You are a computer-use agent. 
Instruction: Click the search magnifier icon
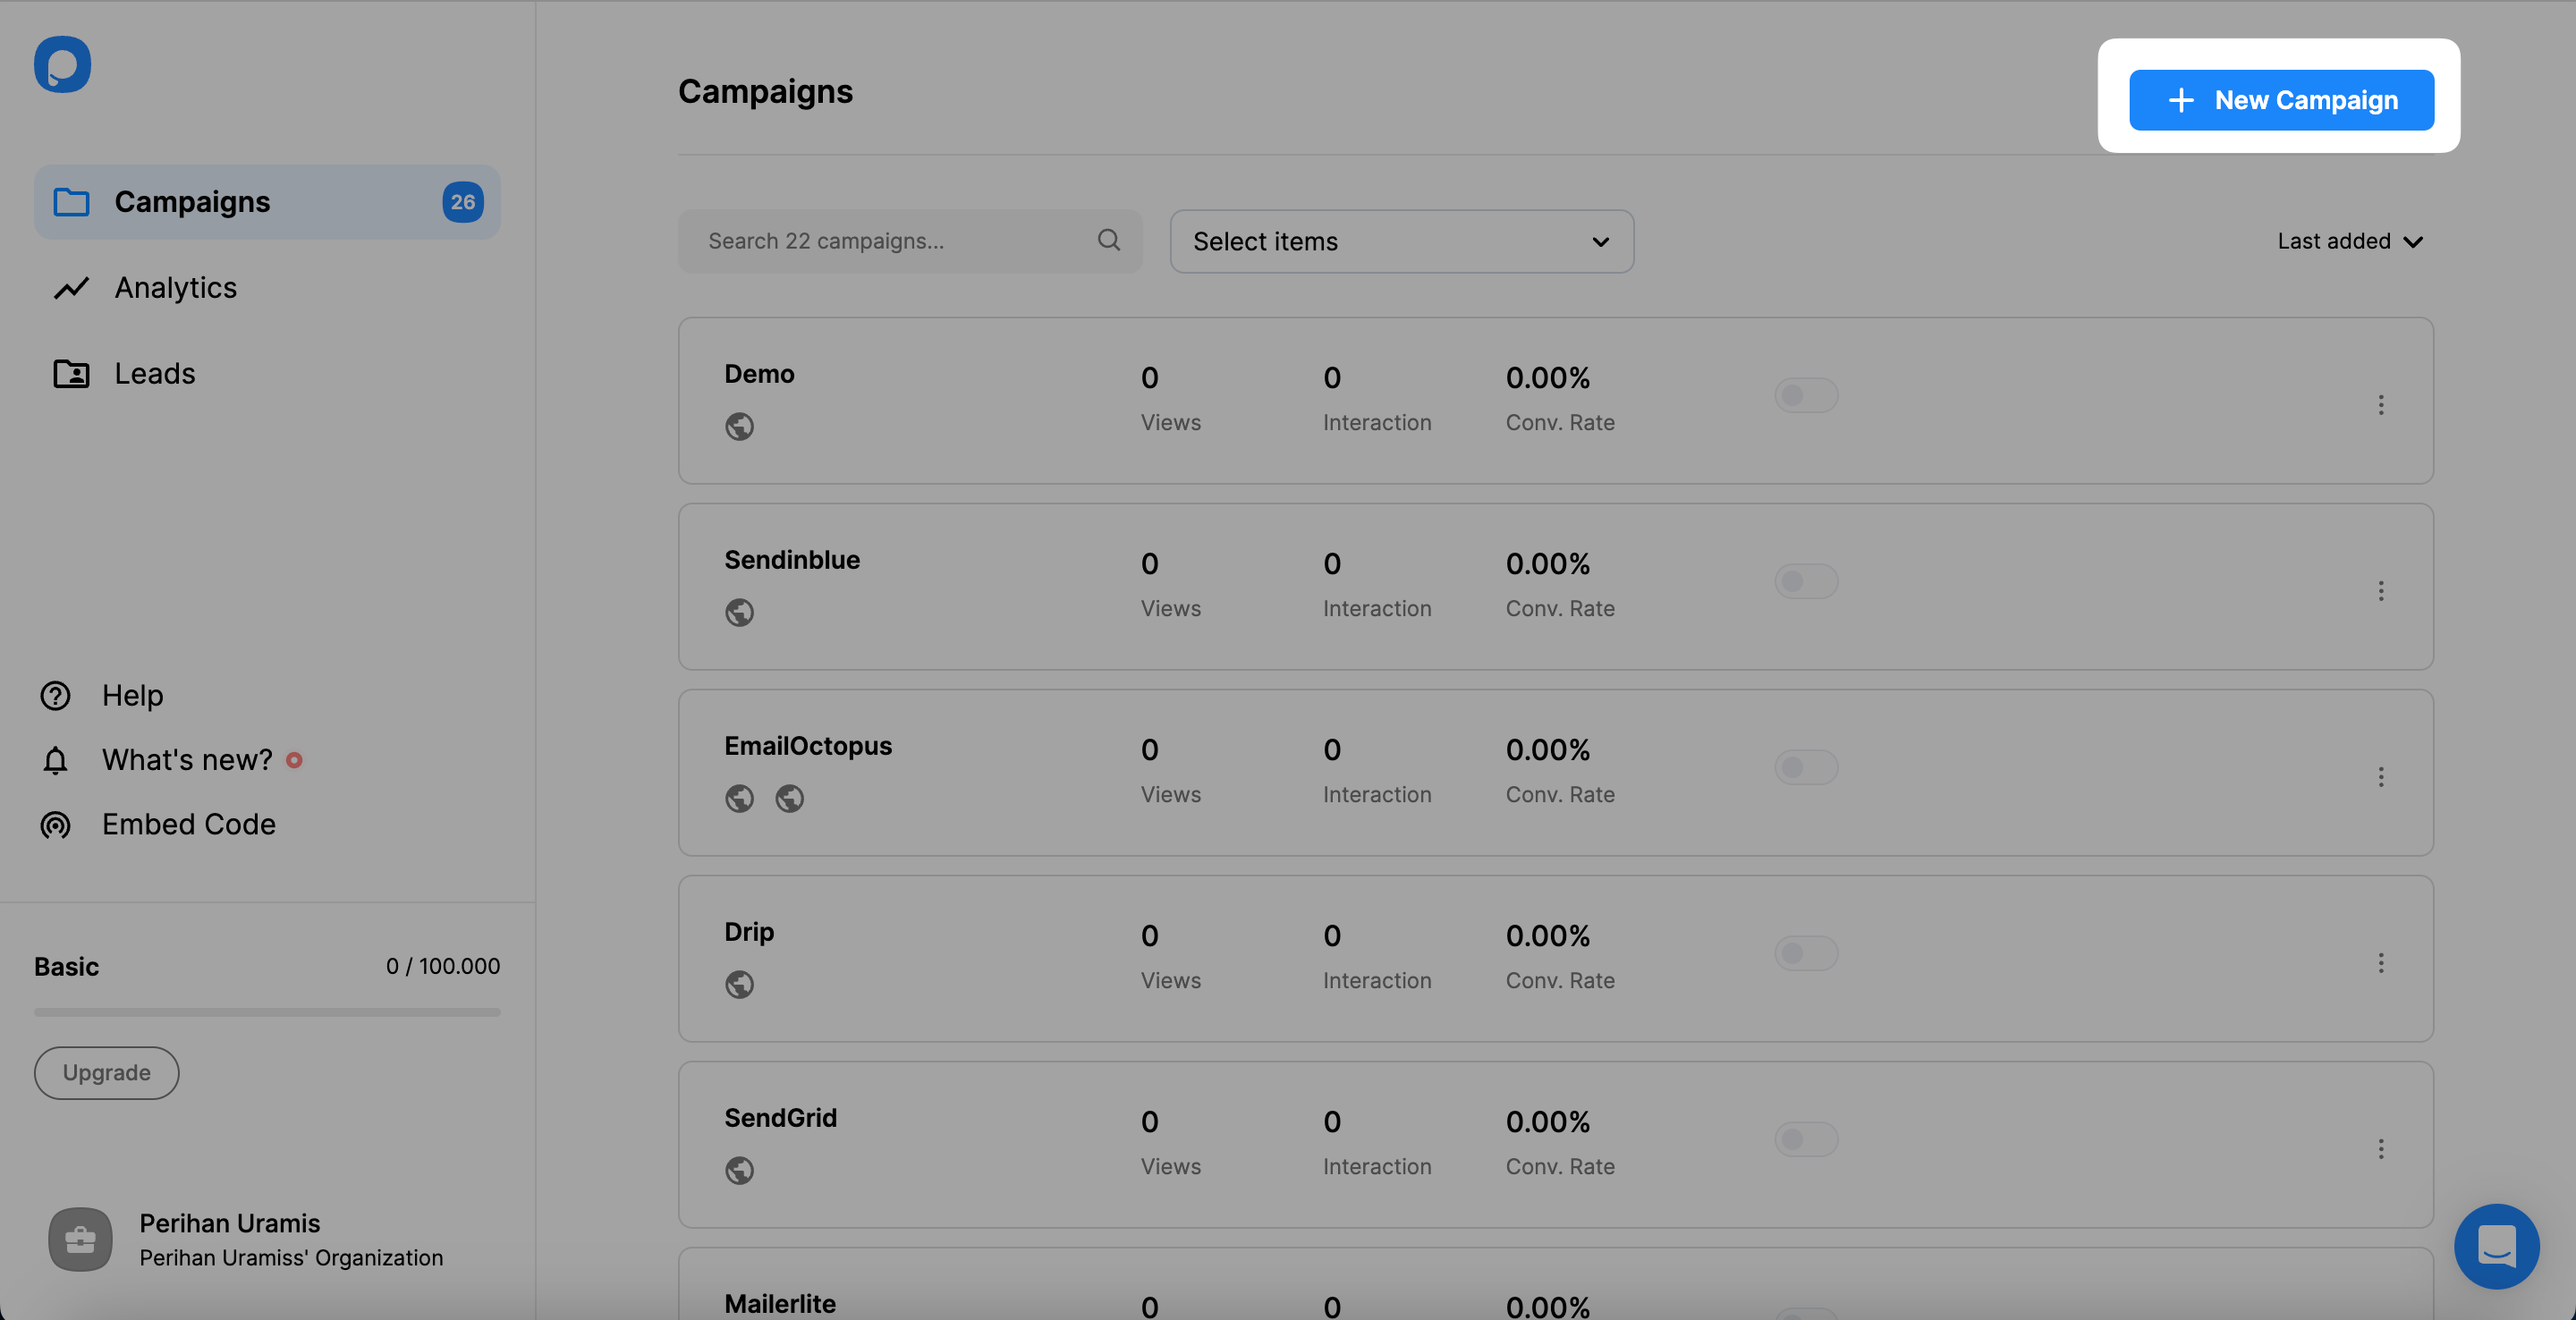pos(1108,240)
